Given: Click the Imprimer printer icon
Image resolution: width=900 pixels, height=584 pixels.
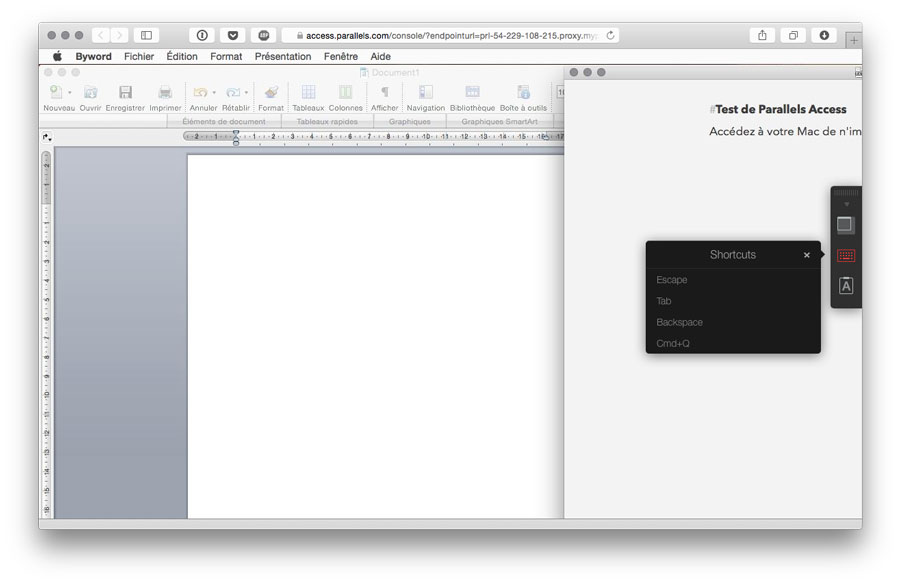Looking at the screenshot, I should coord(165,92).
